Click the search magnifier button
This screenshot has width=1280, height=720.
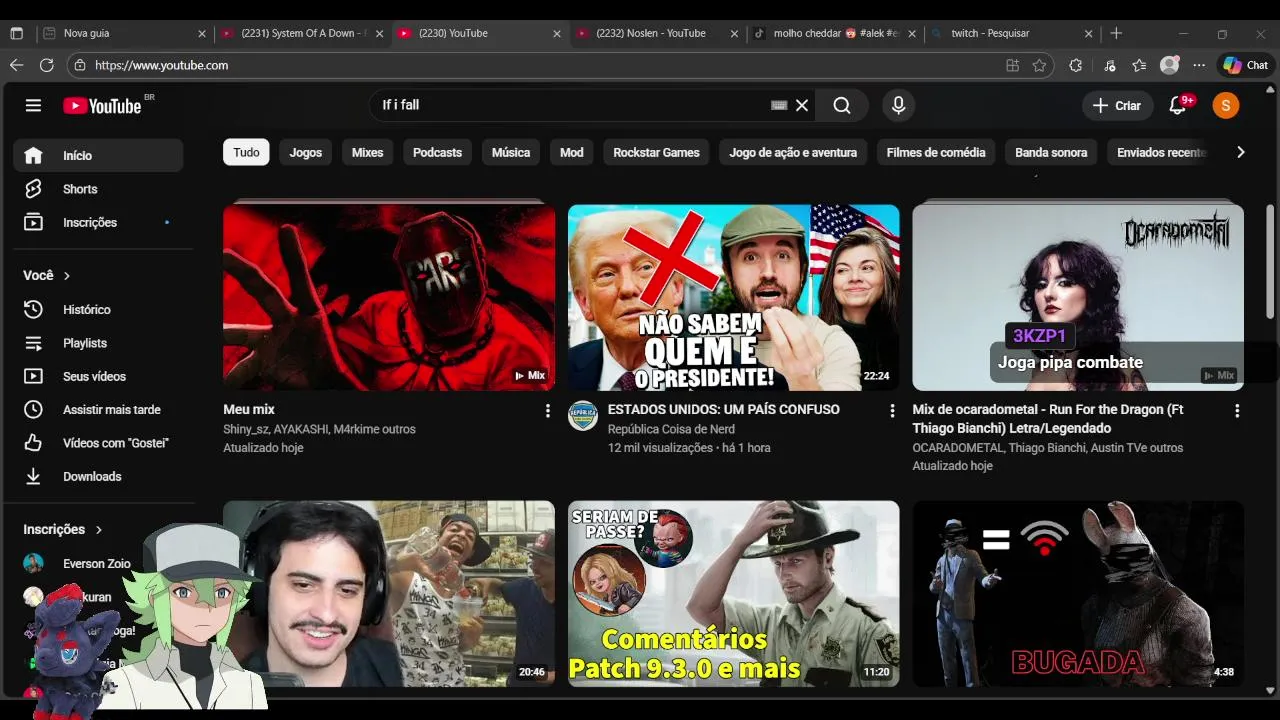842,105
